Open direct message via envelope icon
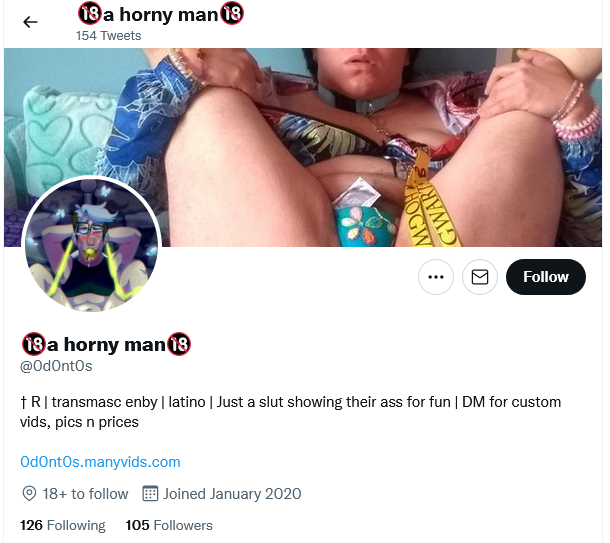Viewport: 610px width, 543px height. coord(480,277)
